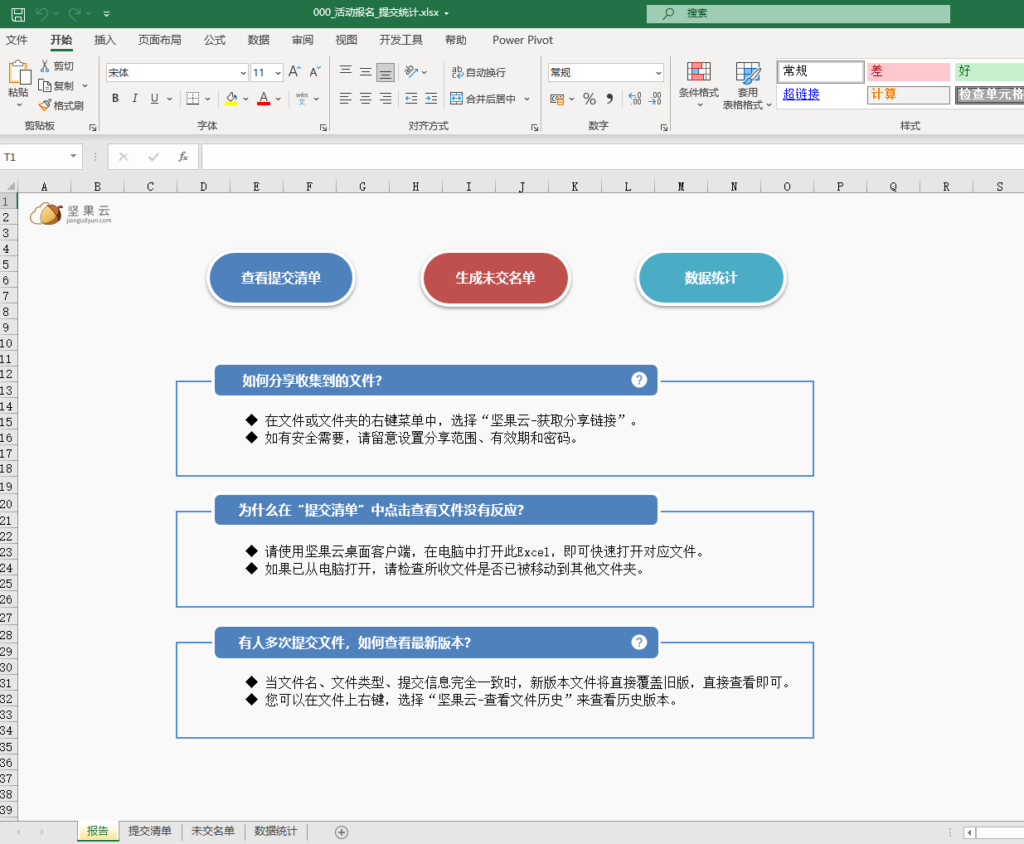
Task: Cut selection with 剪切 scissors
Action: point(56,66)
